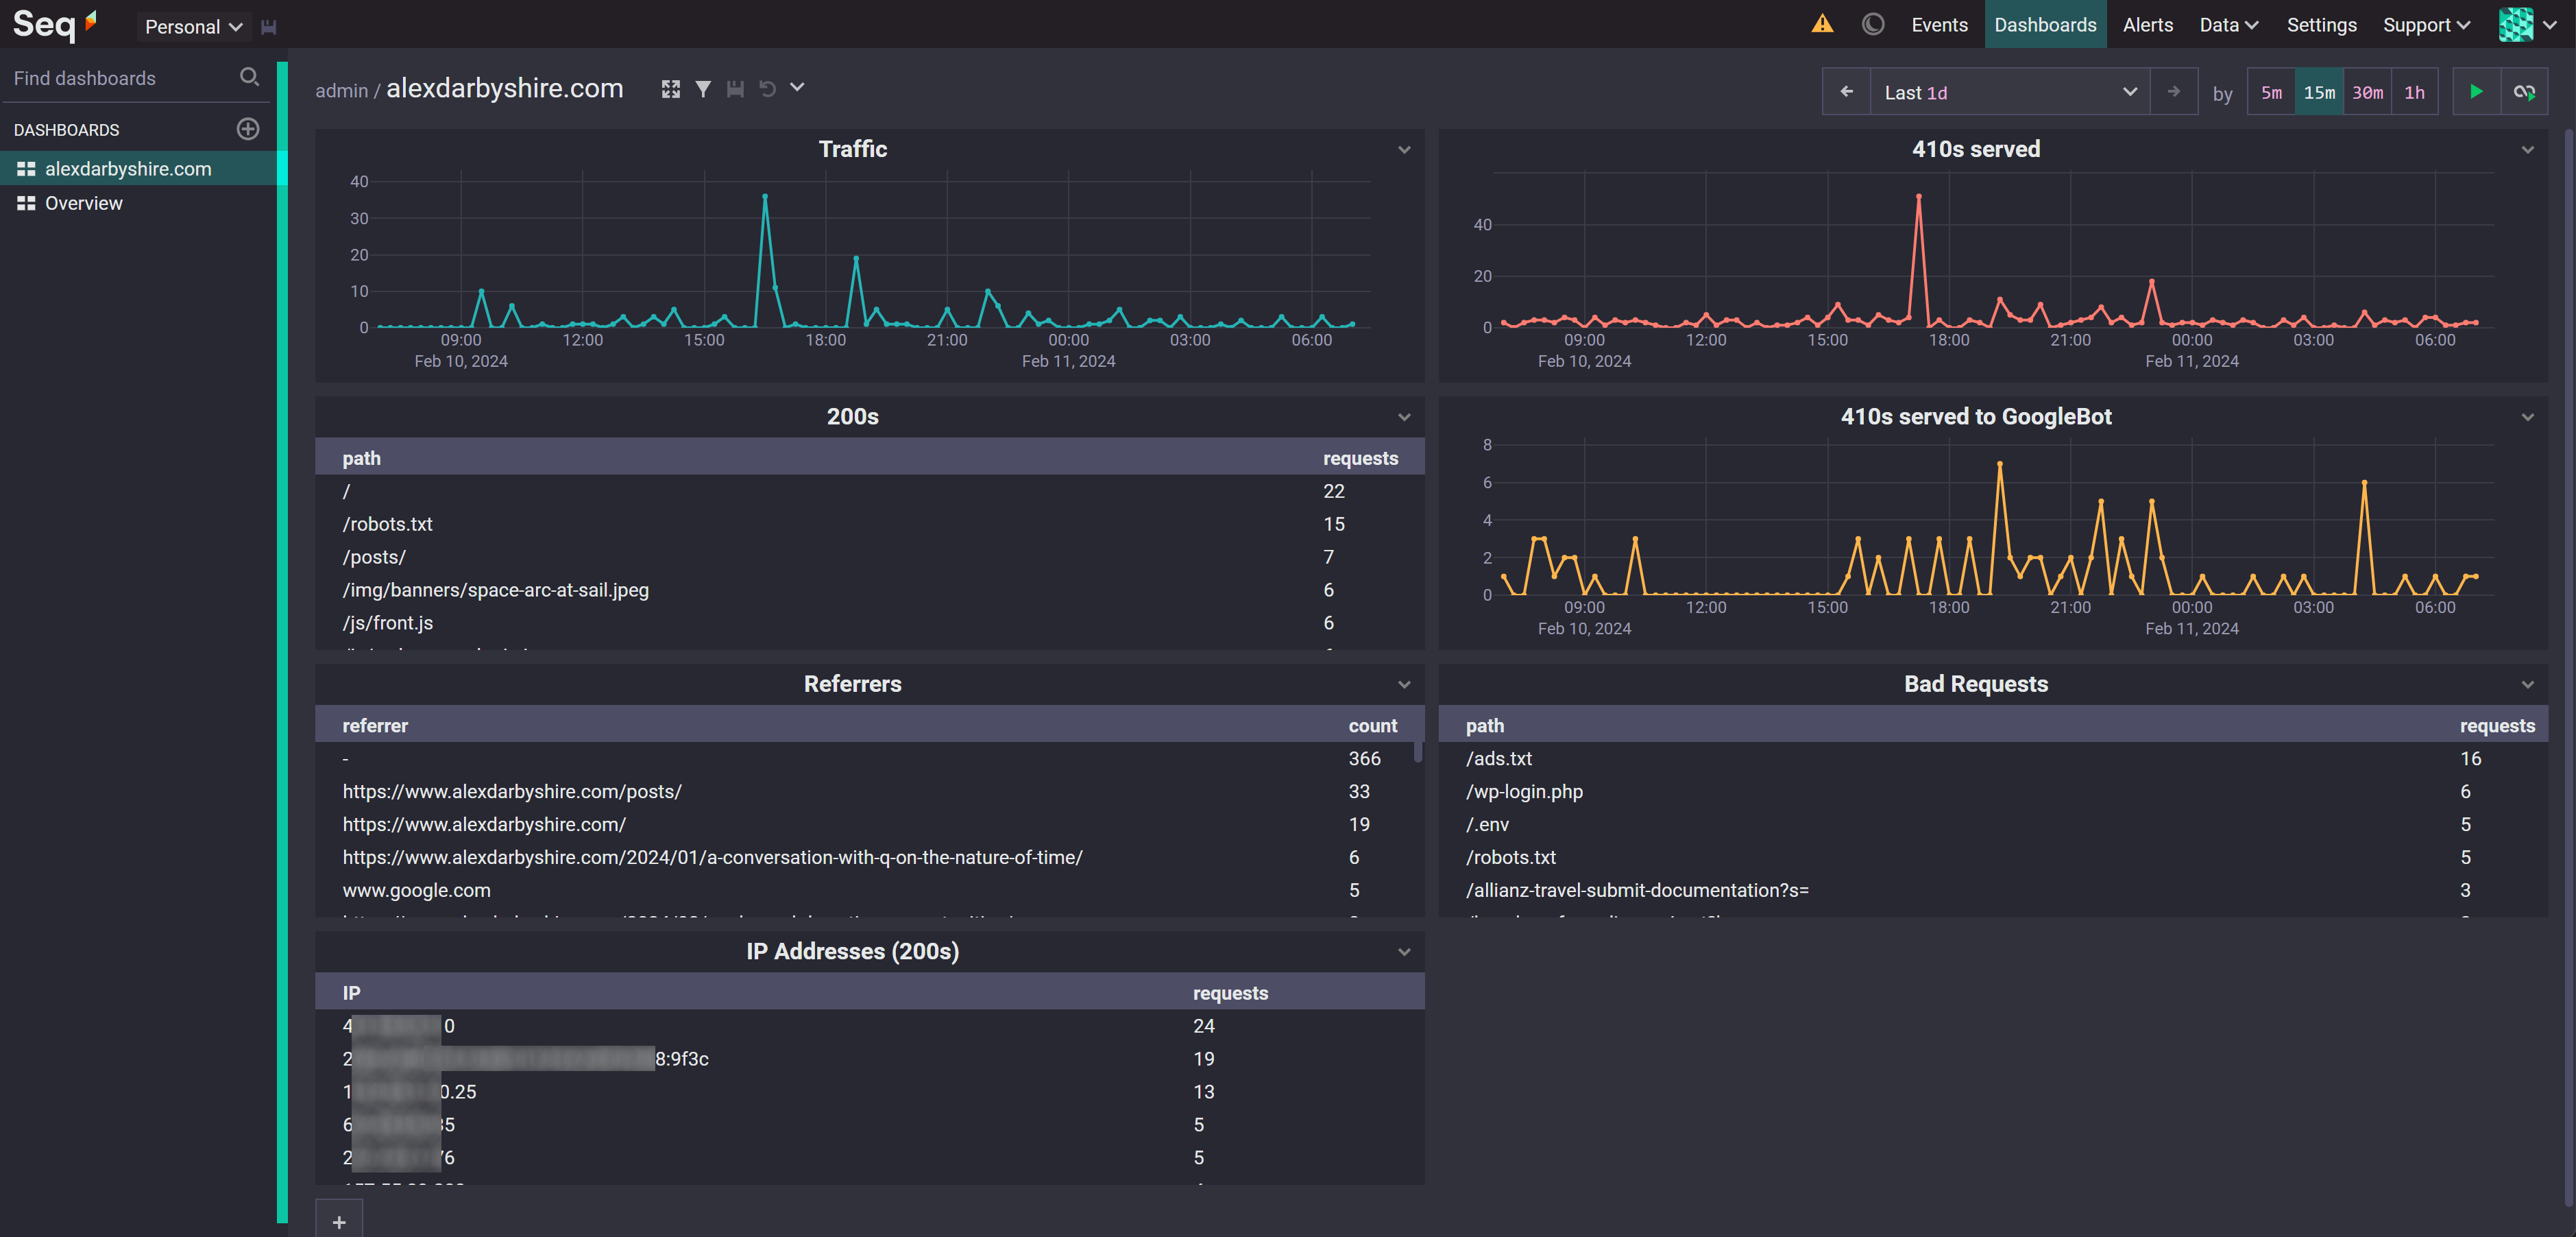This screenshot has width=2576, height=1237.
Task: Click the www.google.com referrer row
Action: click(862, 890)
